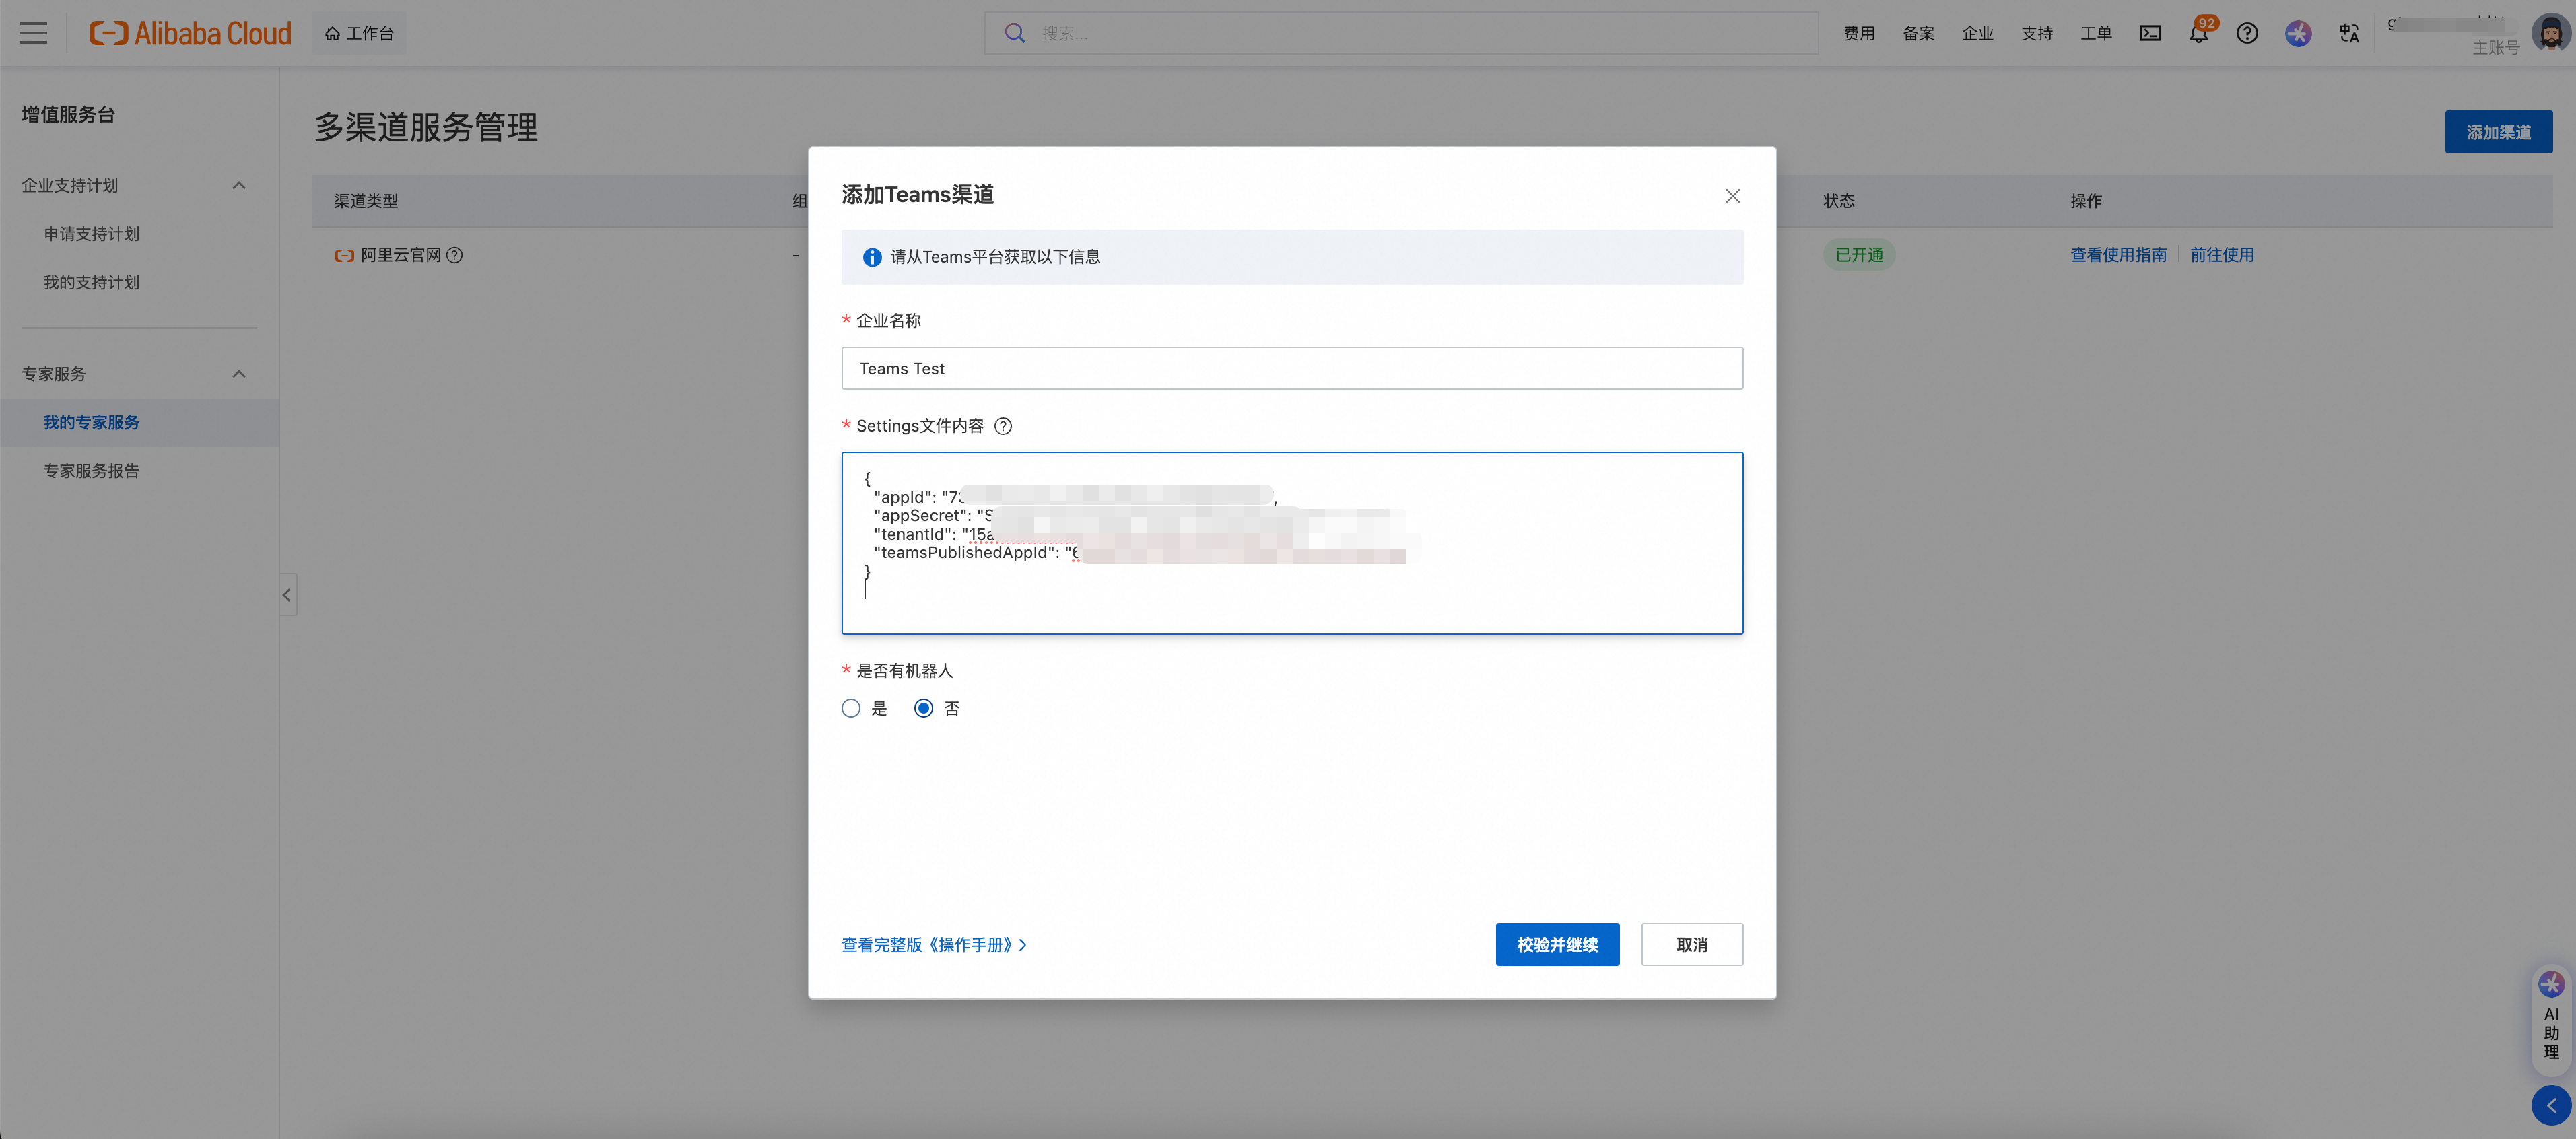Select 是 radio for robot option
The height and width of the screenshot is (1139, 2576).
851,708
